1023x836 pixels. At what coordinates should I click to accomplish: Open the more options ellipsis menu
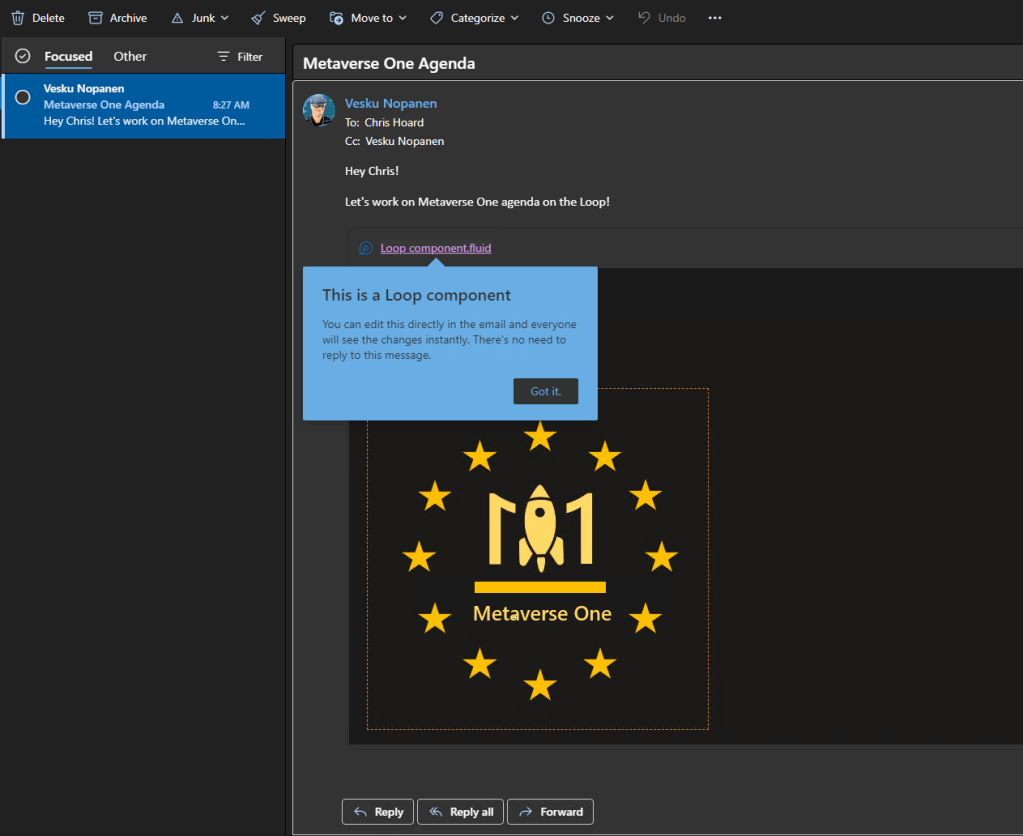click(x=714, y=18)
